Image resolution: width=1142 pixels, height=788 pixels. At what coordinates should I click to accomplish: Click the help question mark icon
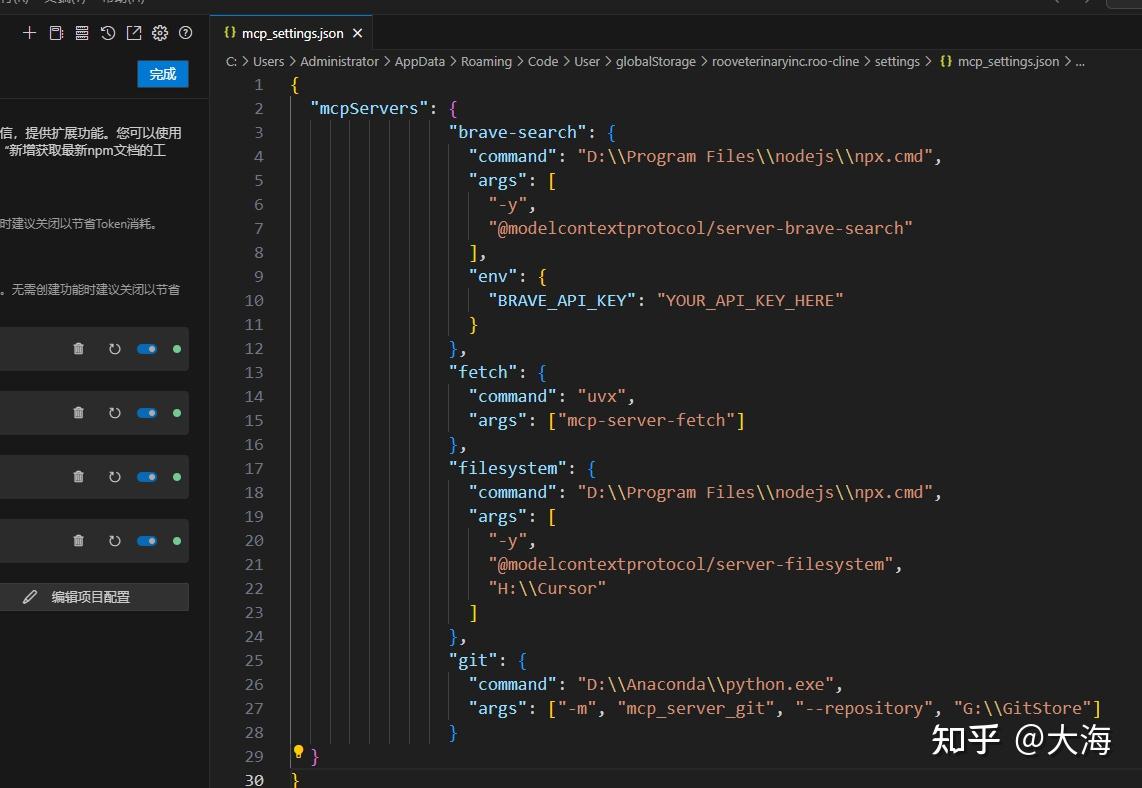(x=185, y=33)
